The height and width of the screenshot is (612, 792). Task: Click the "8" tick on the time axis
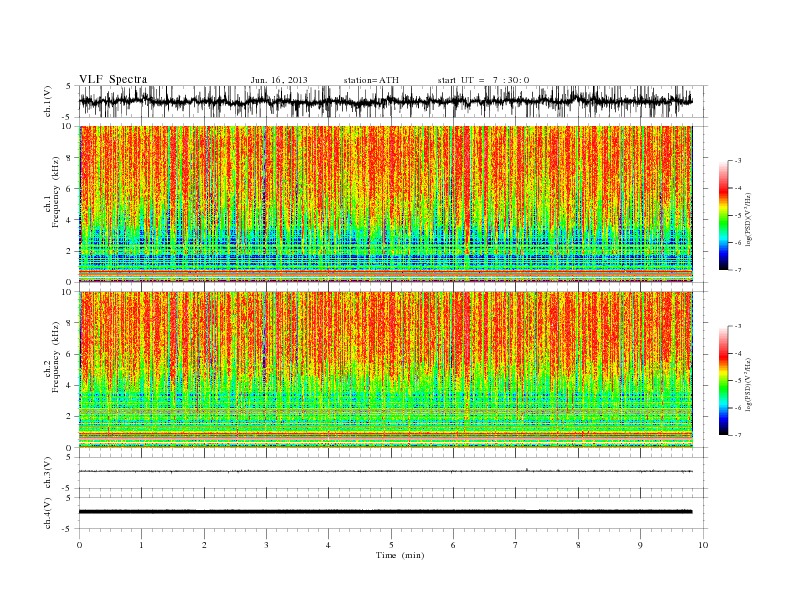[x=578, y=545]
